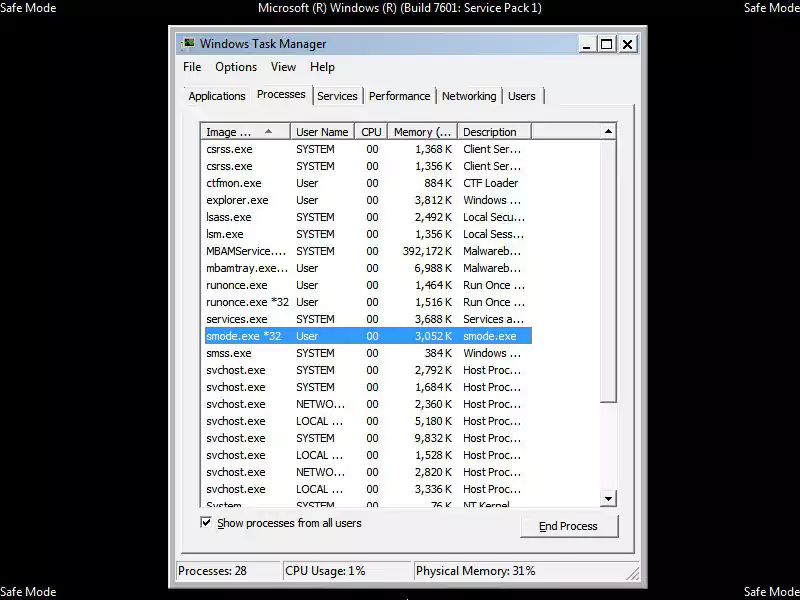The image size is (800, 600).
Task: Select the lsm.exe process row
Action: coord(366,234)
